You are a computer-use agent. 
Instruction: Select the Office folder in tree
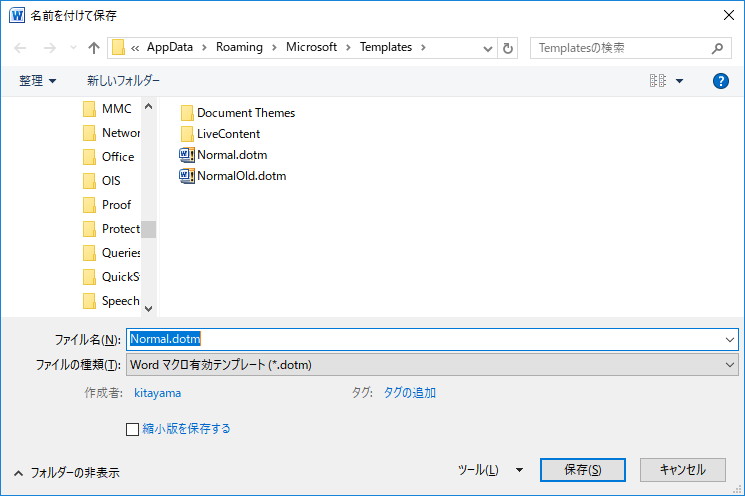[110, 157]
